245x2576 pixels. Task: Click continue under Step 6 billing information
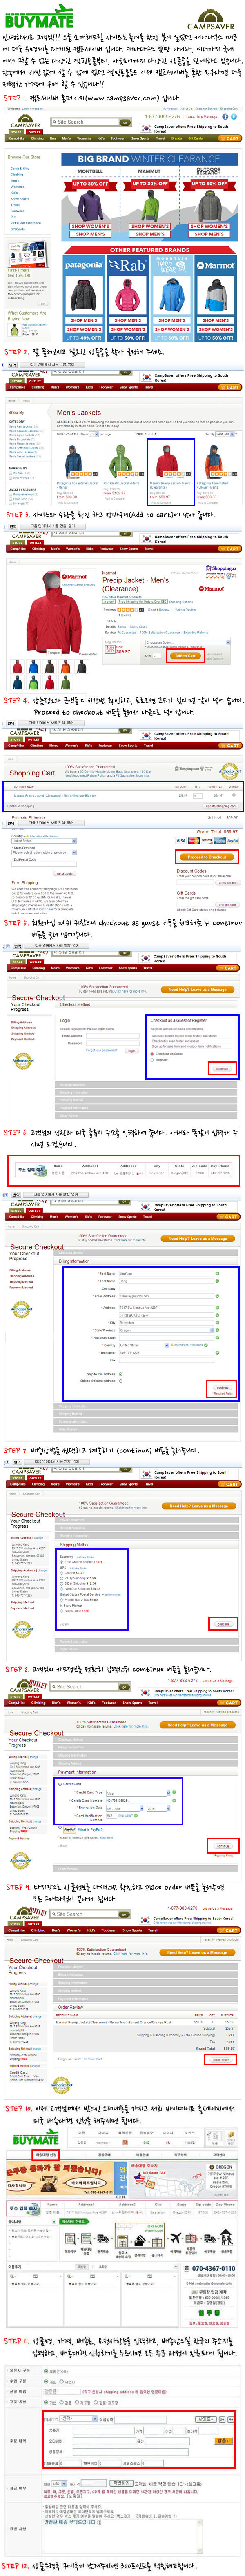click(x=222, y=1387)
